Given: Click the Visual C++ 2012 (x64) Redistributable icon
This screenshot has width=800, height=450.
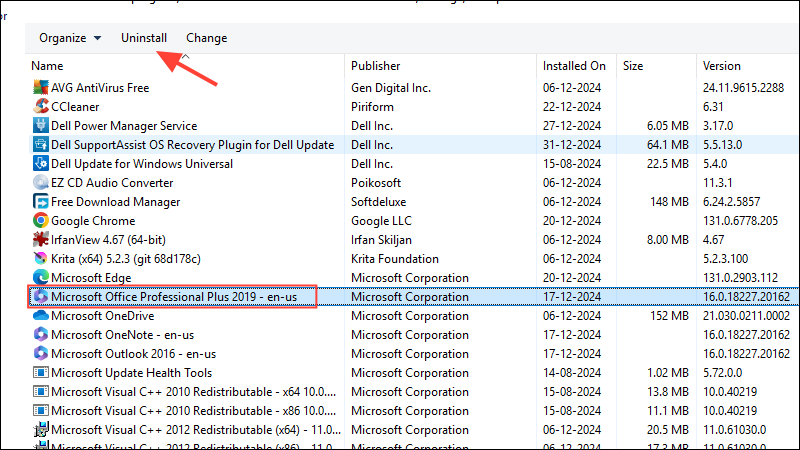Looking at the screenshot, I should pos(40,430).
